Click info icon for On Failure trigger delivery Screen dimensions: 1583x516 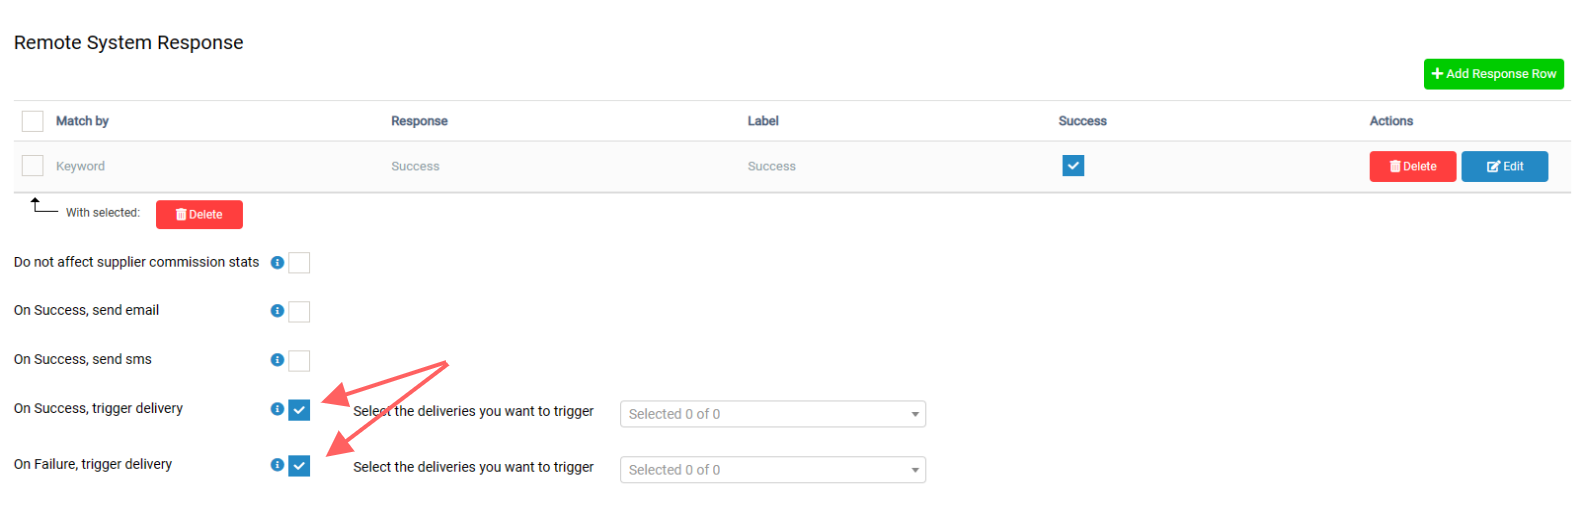click(277, 465)
